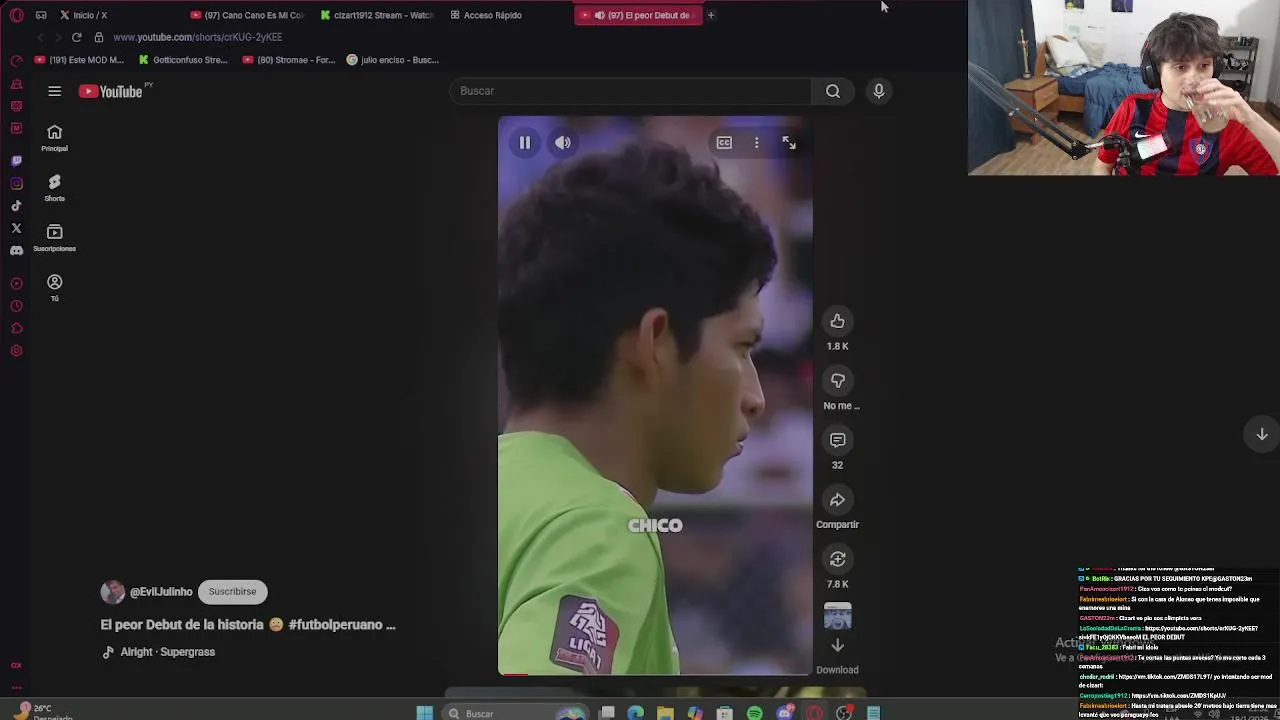Open the @EvilJulinho channel link
The height and width of the screenshot is (720, 1280).
point(161,592)
